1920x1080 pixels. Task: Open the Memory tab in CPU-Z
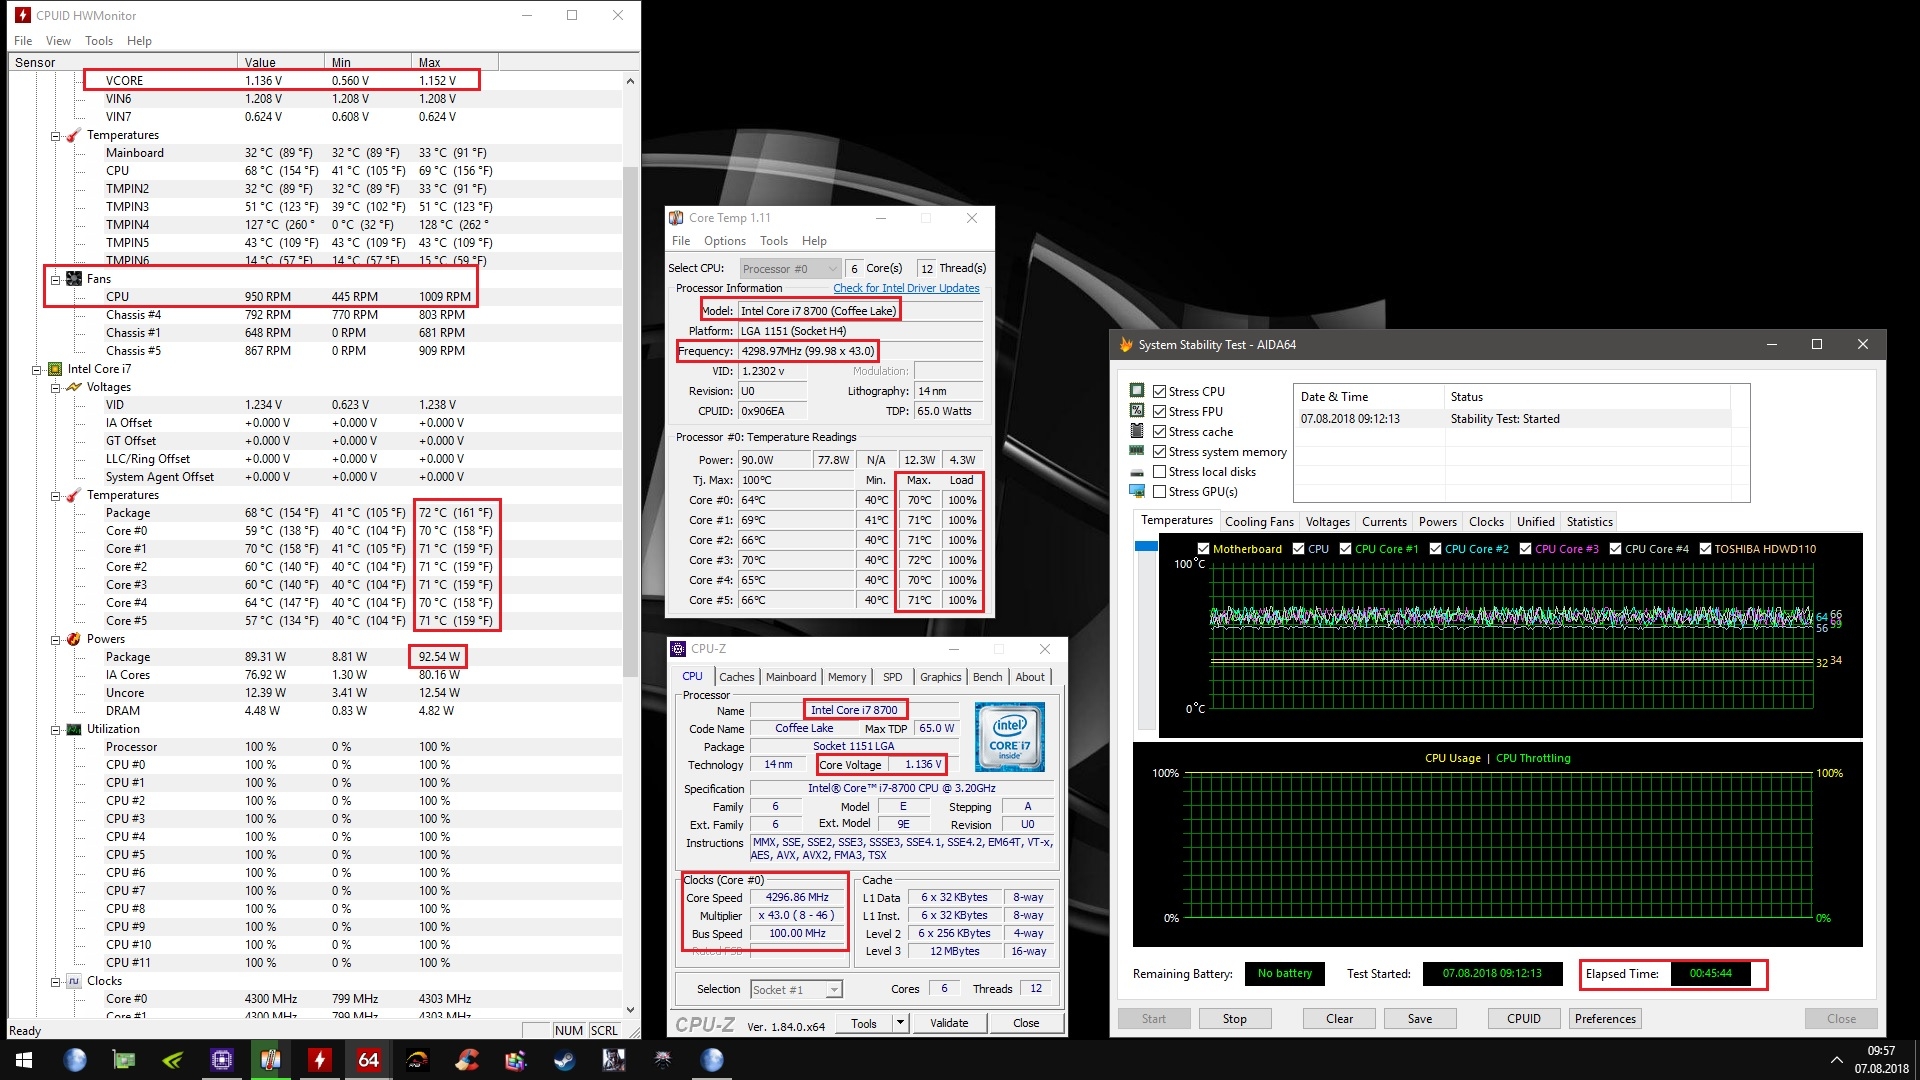(846, 677)
